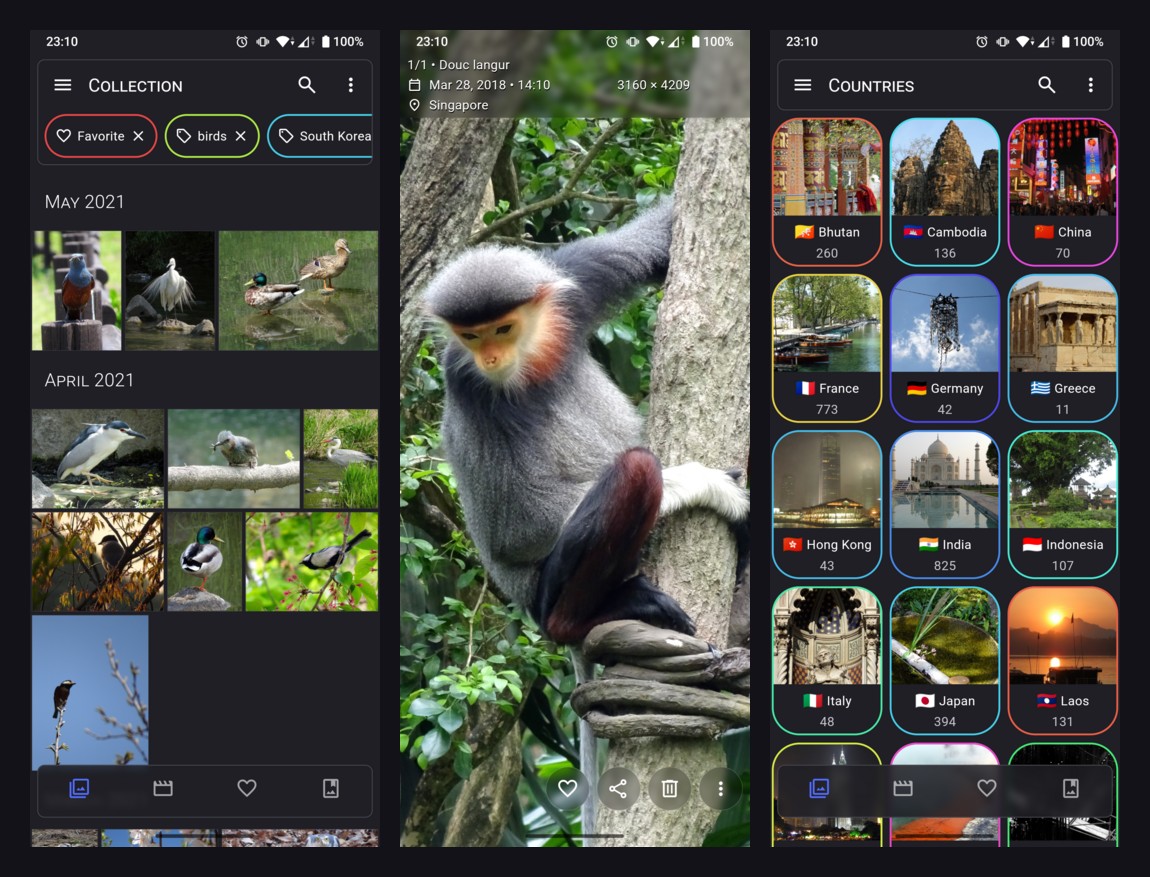Remove the birds filter chip
This screenshot has height=877, width=1150.
click(x=241, y=136)
